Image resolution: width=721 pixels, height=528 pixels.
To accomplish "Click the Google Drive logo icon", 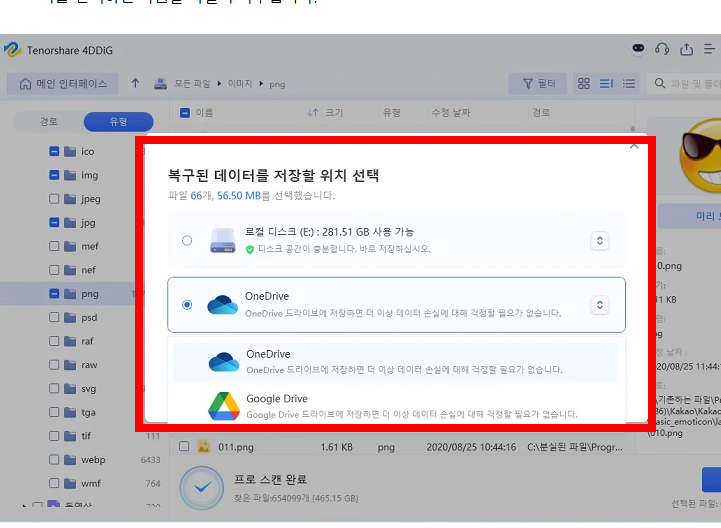I will (x=224, y=406).
